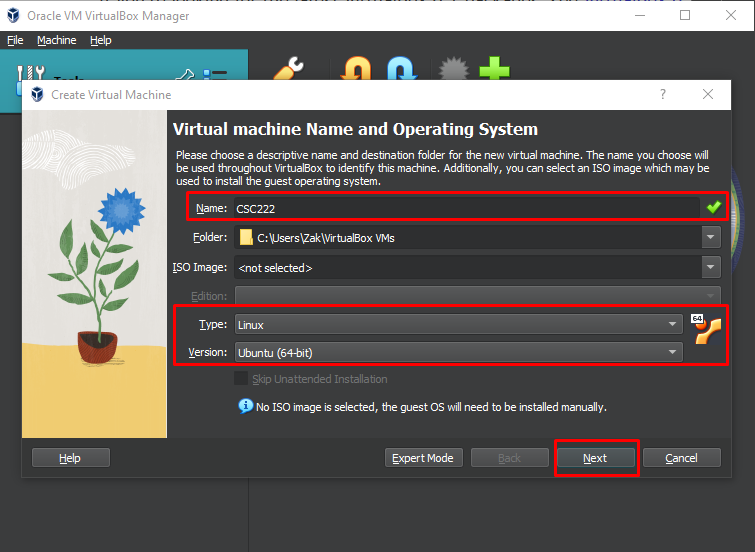Viewport: 755px width, 552px height.
Task: Switch to Expert Mode
Action: pos(424,458)
